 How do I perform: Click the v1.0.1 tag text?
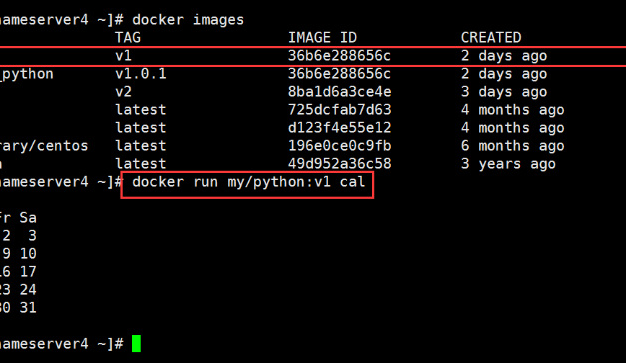[141, 74]
